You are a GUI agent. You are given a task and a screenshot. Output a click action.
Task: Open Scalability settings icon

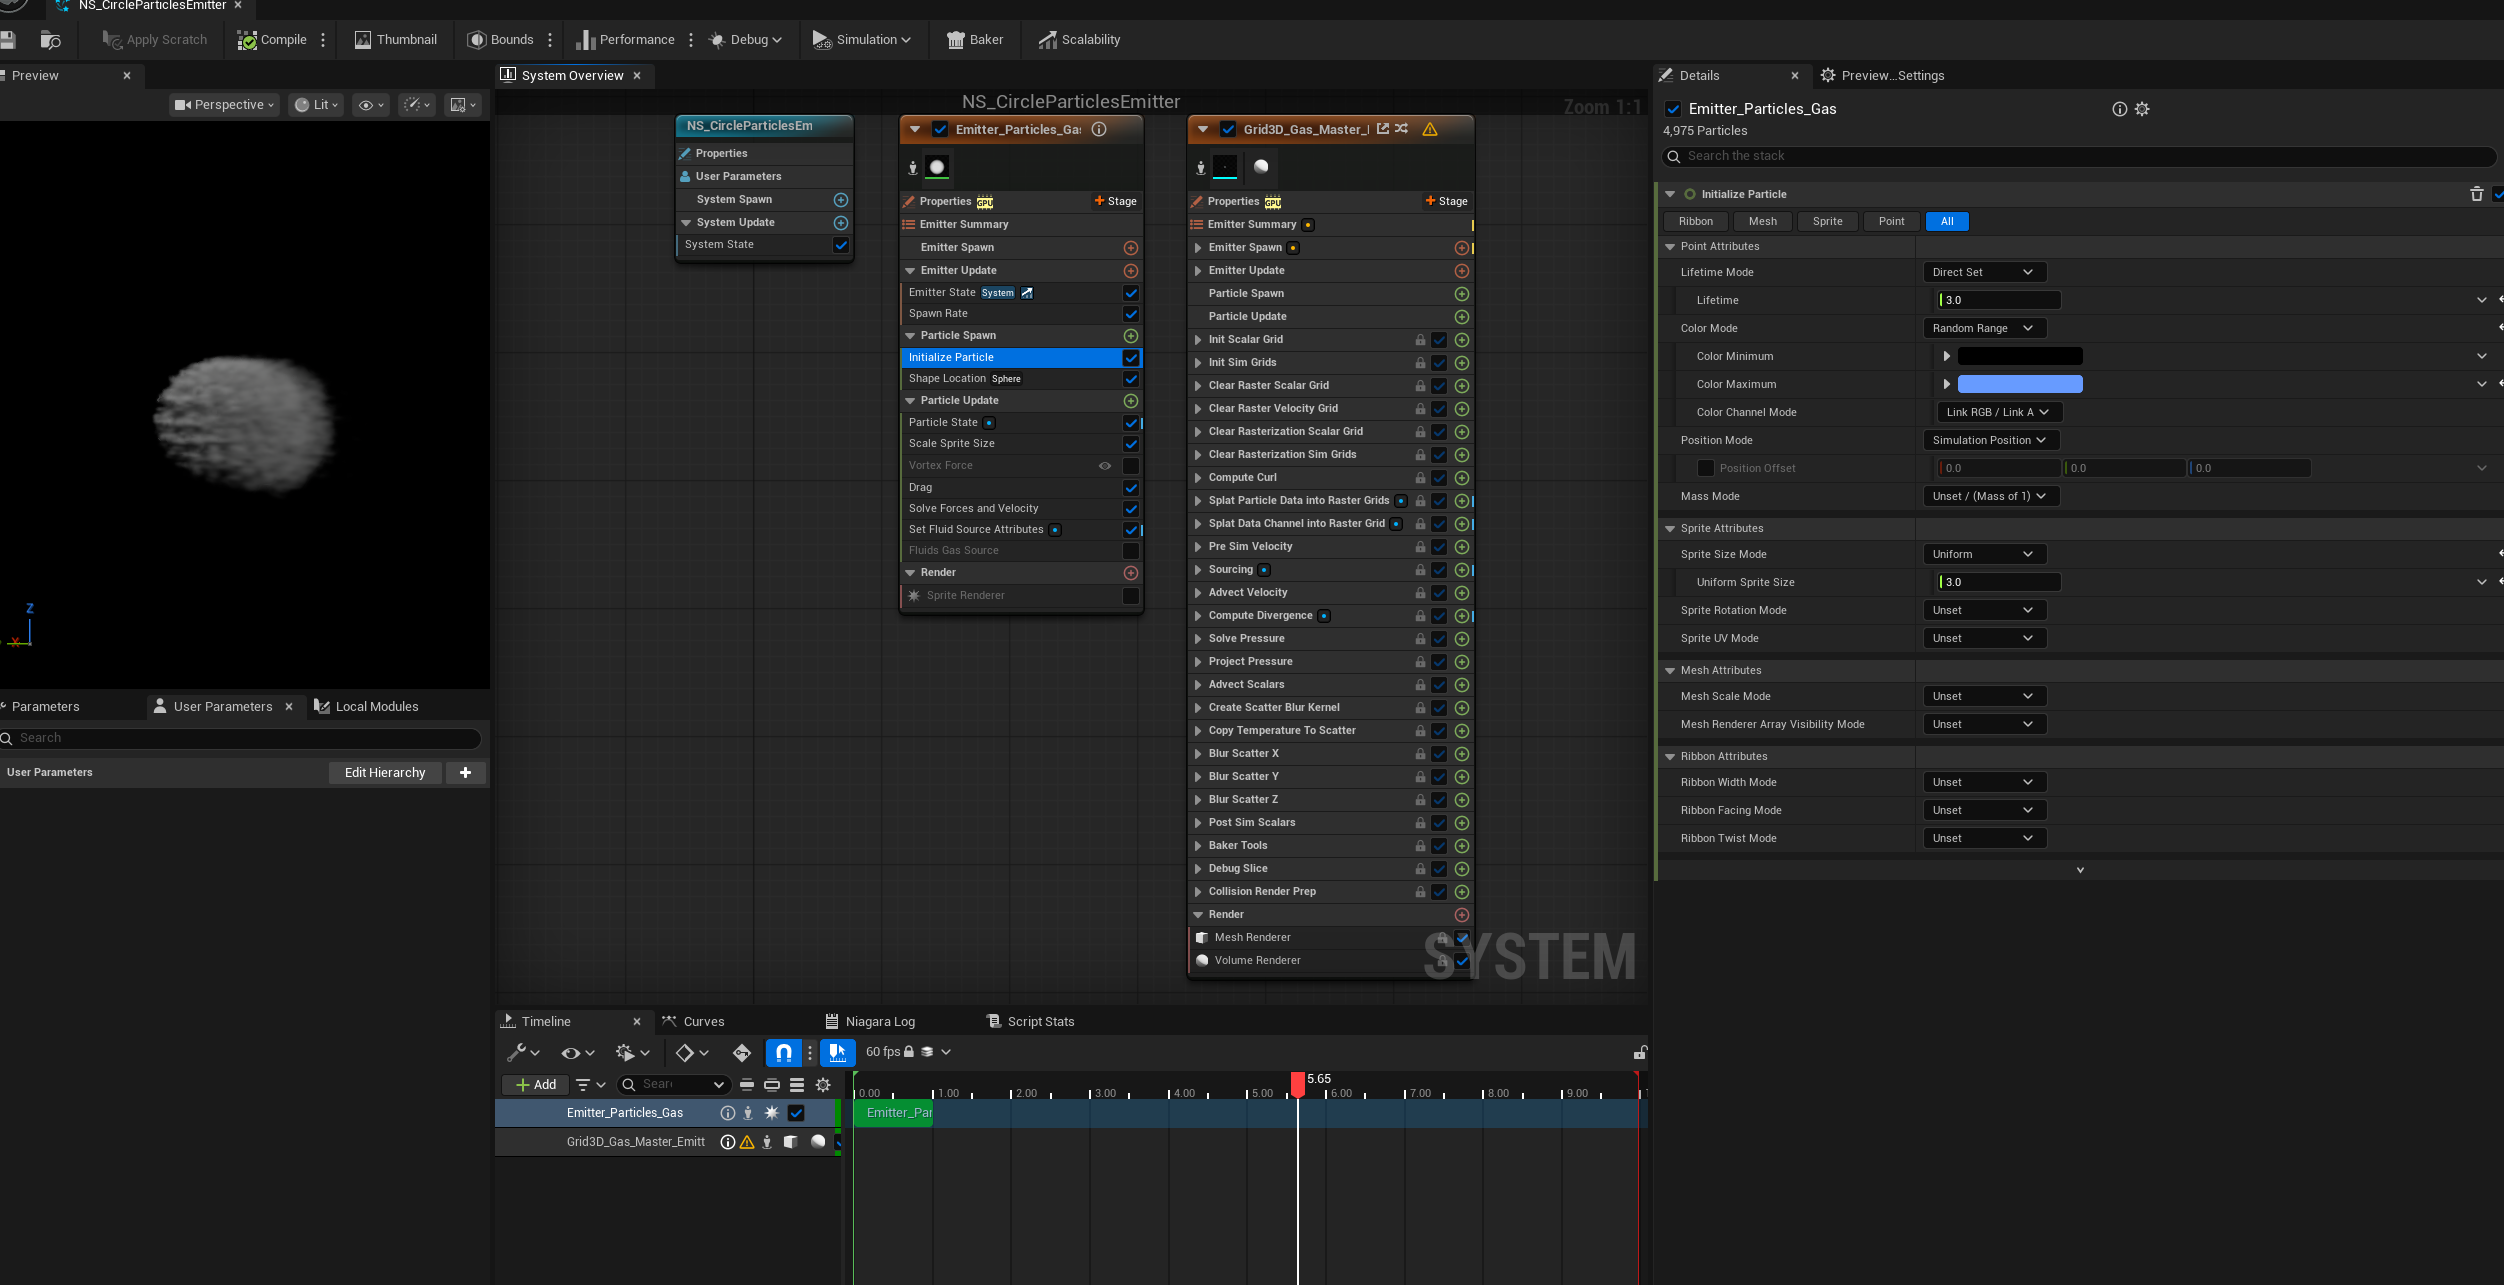click(1047, 40)
